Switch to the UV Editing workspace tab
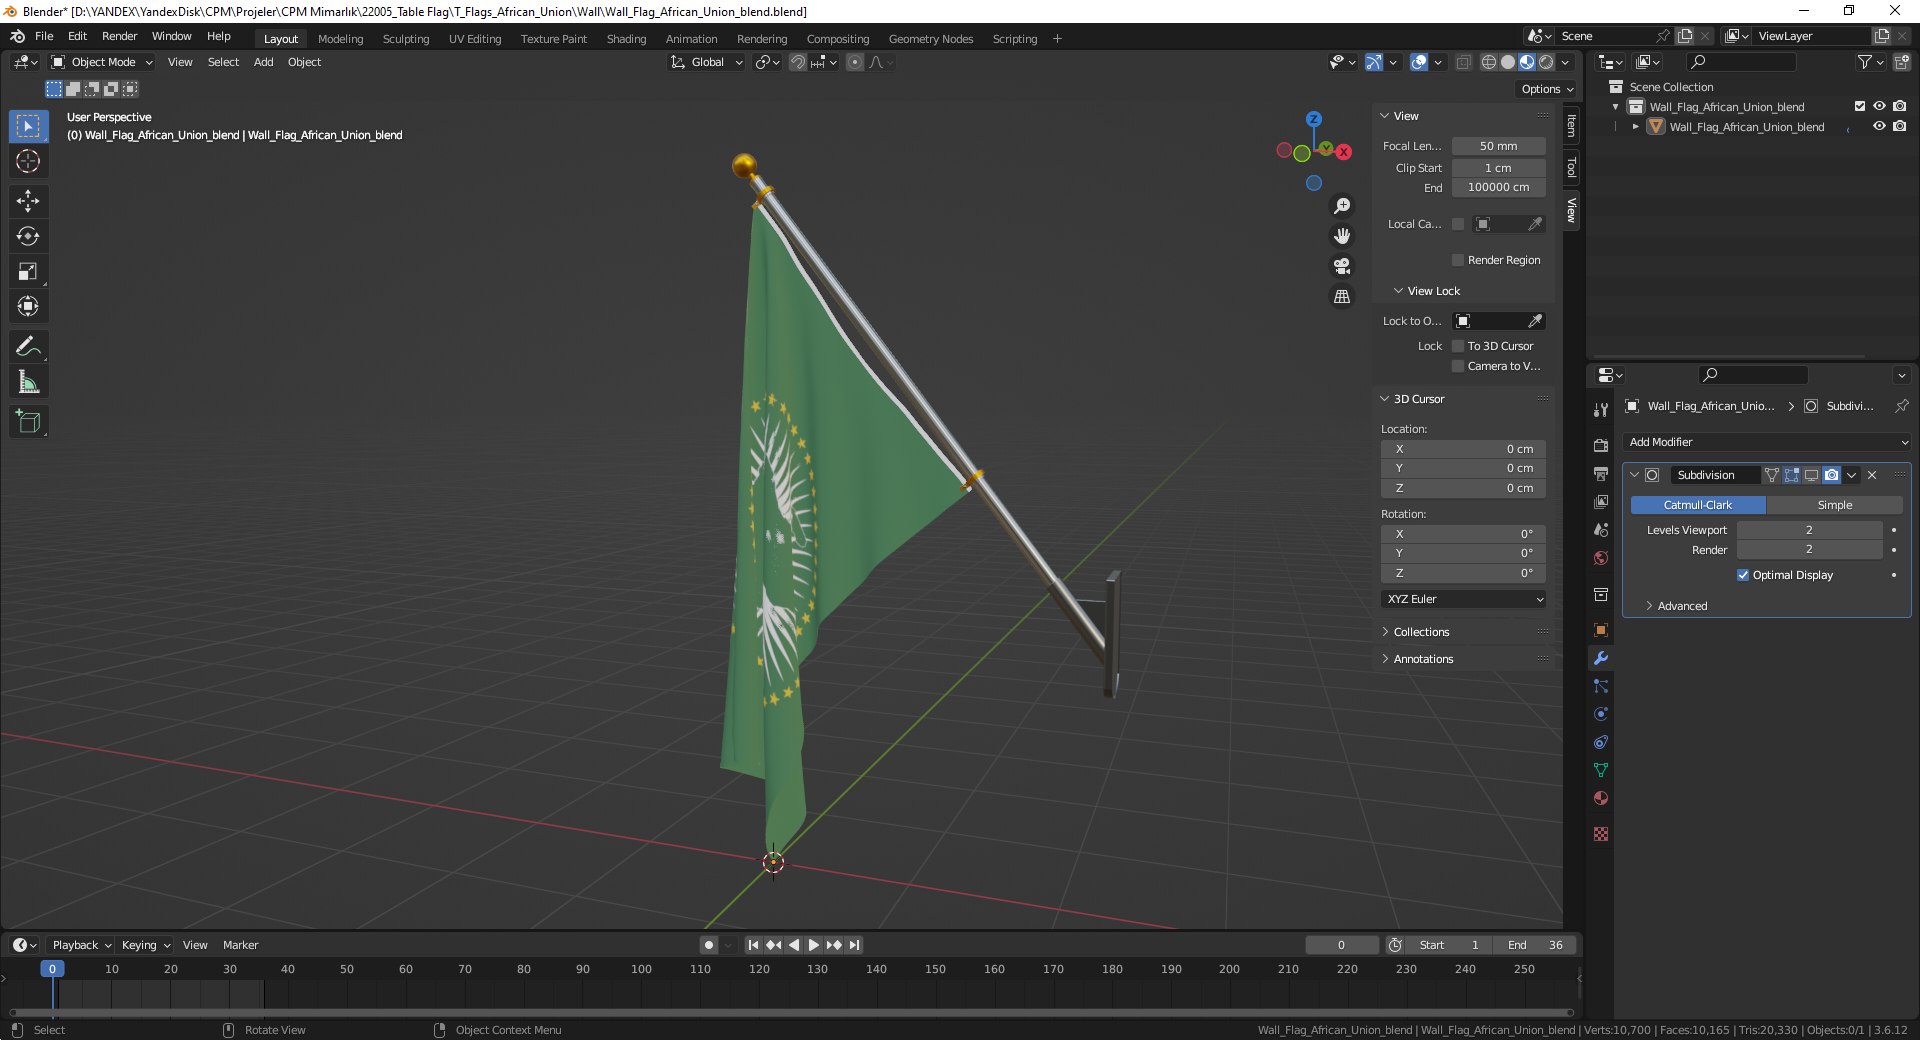The height and width of the screenshot is (1040, 1920). [475, 39]
